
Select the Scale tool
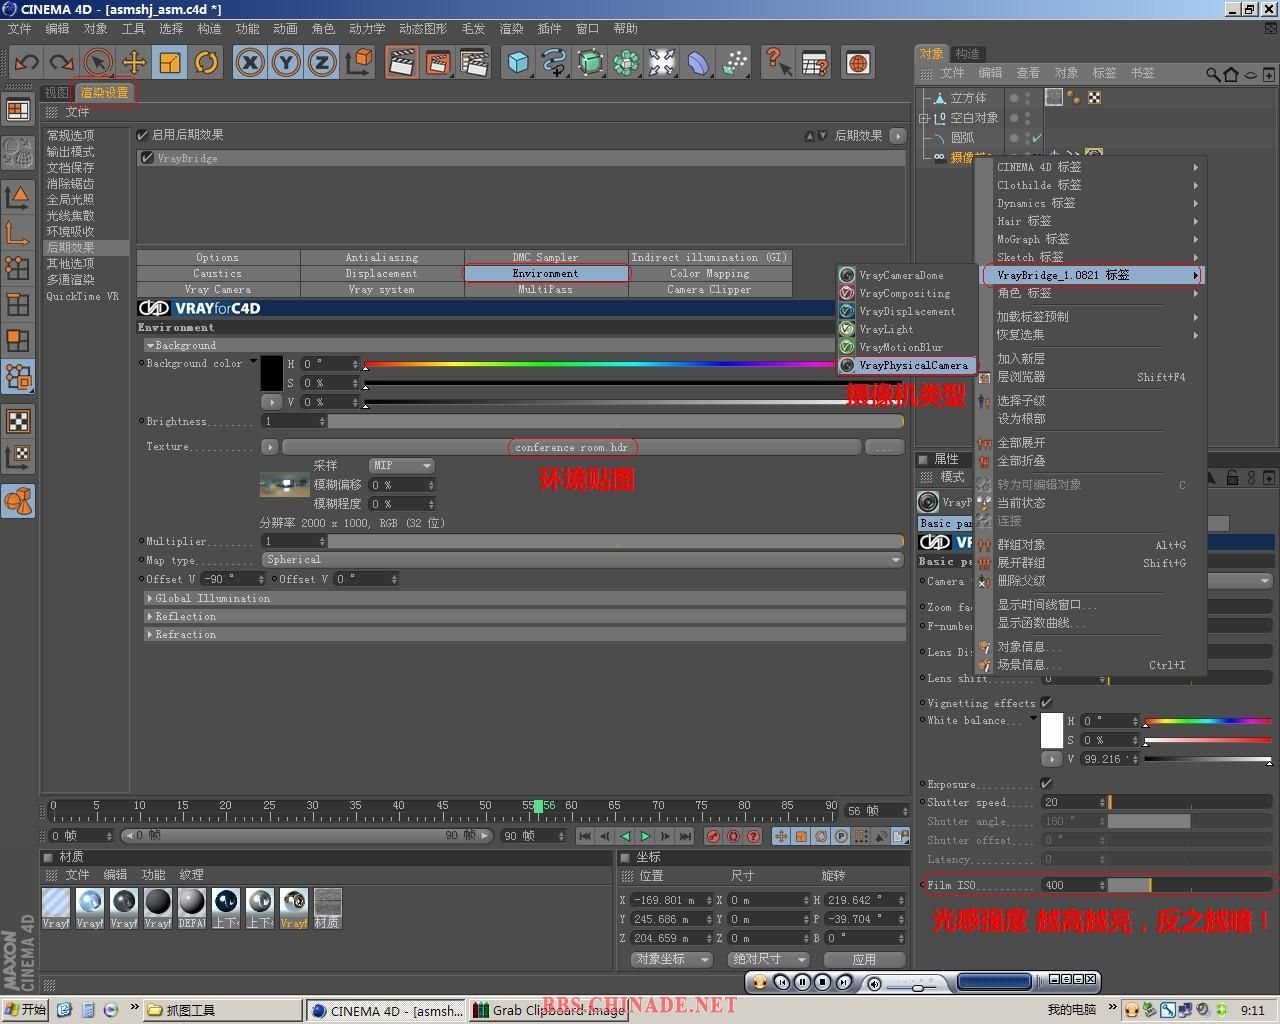170,63
